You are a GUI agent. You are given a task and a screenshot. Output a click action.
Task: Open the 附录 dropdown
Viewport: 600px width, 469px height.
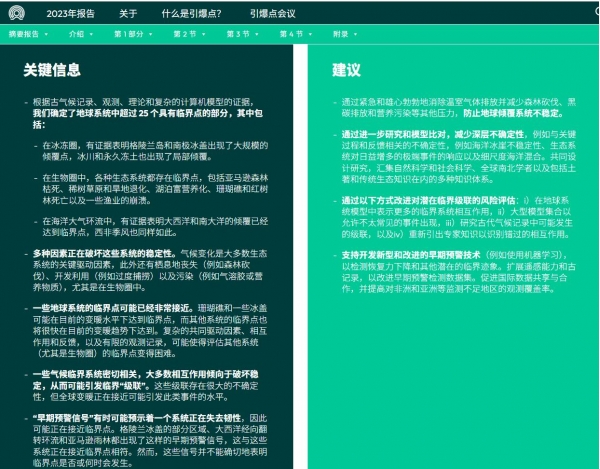click(343, 33)
